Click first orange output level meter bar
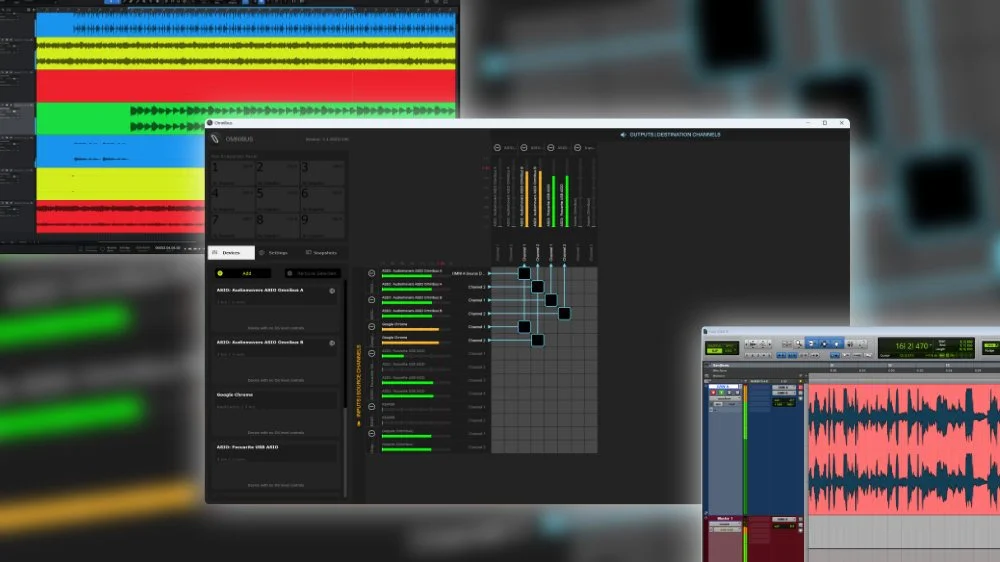 (527, 198)
